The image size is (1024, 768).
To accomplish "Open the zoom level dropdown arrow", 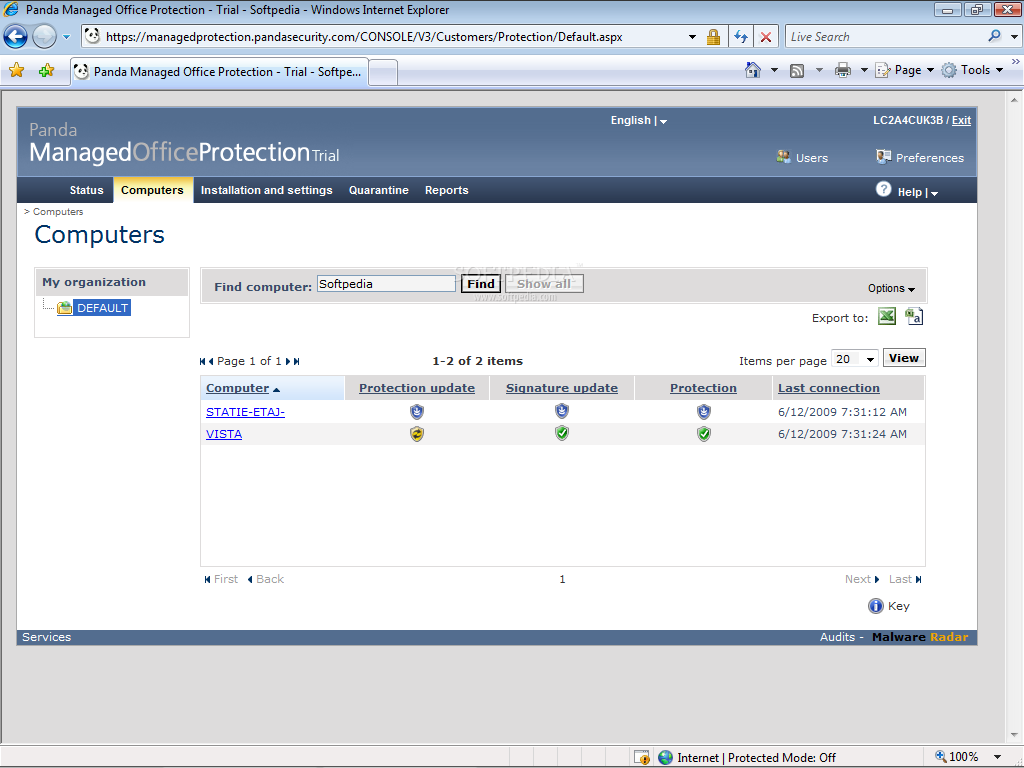I will [x=998, y=757].
